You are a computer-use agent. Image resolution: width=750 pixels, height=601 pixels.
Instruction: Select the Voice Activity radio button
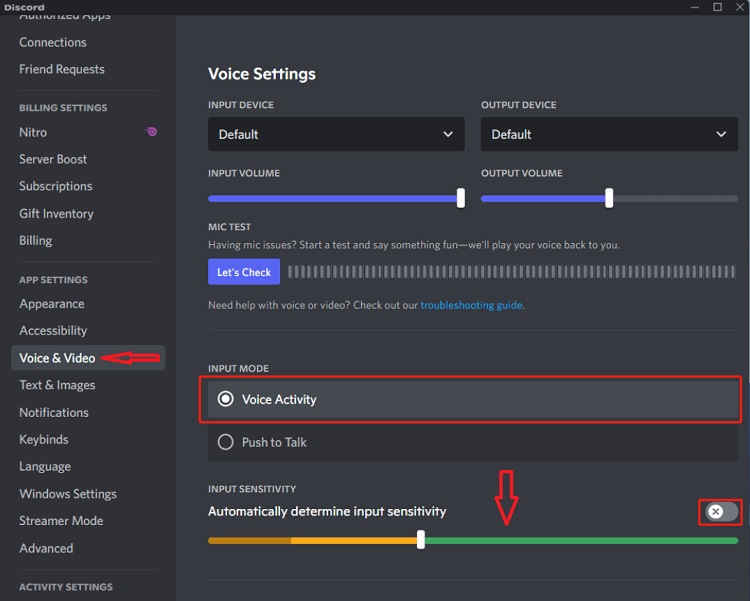click(226, 399)
